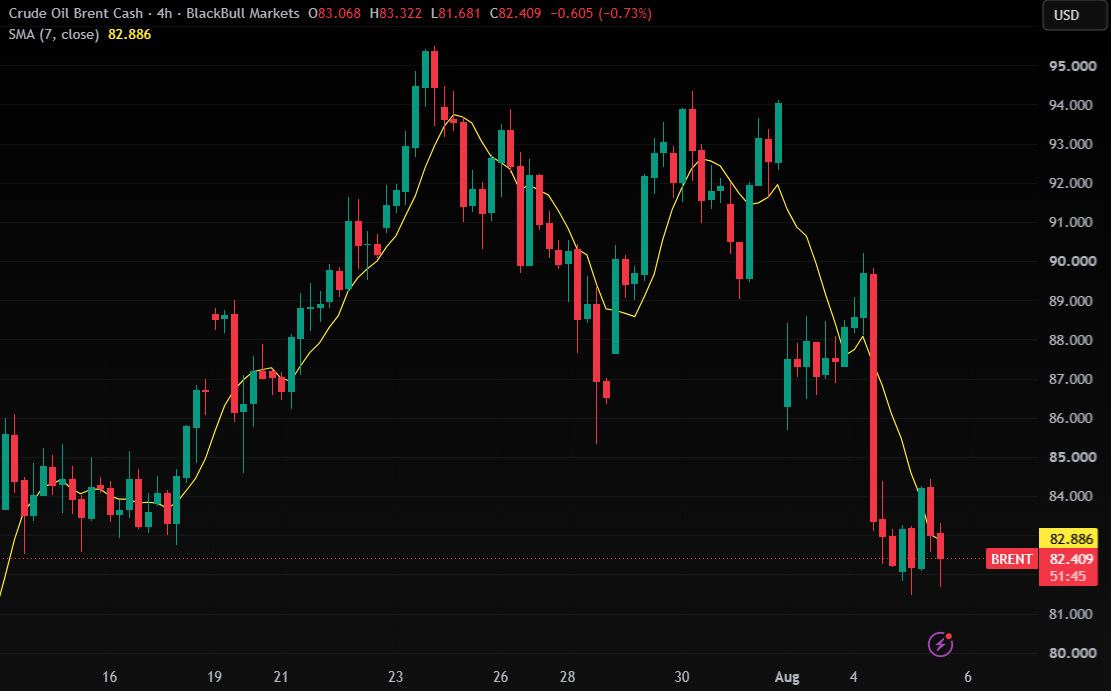This screenshot has width=1111, height=691.
Task: Click the 95.000 price axis label
Action: point(1072,66)
